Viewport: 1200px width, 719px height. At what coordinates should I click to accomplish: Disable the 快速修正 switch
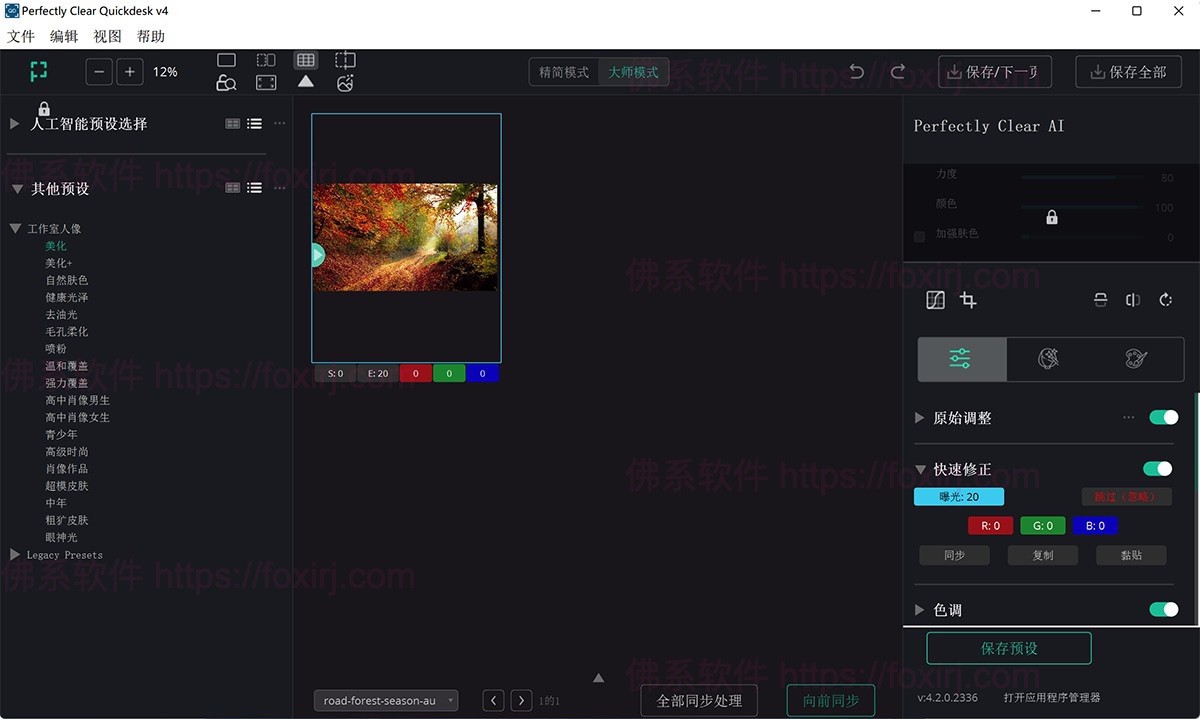click(x=1157, y=468)
